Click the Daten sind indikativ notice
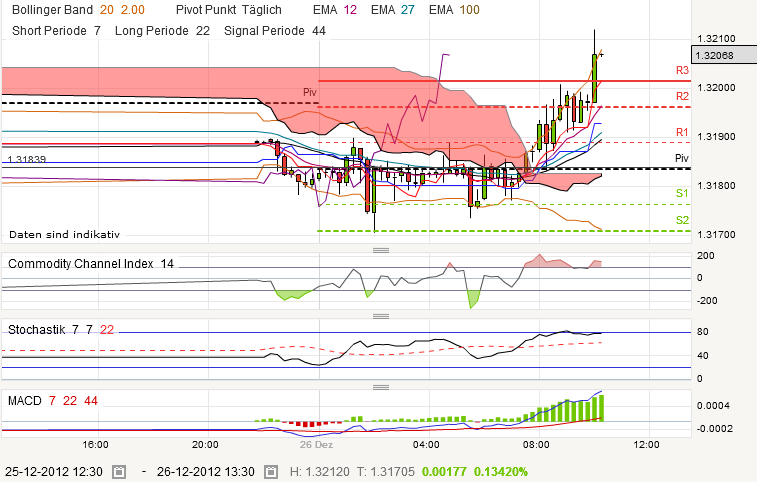The image size is (757, 482). coord(64,235)
